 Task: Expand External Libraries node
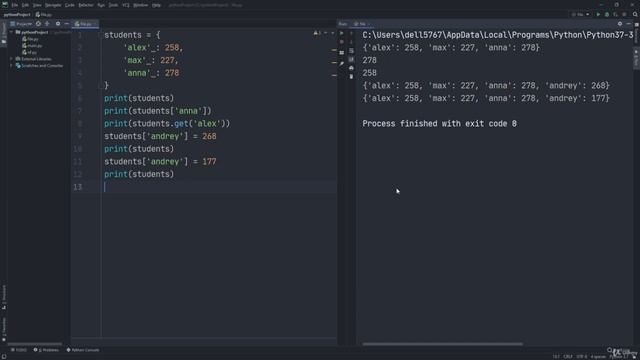coord(11,59)
